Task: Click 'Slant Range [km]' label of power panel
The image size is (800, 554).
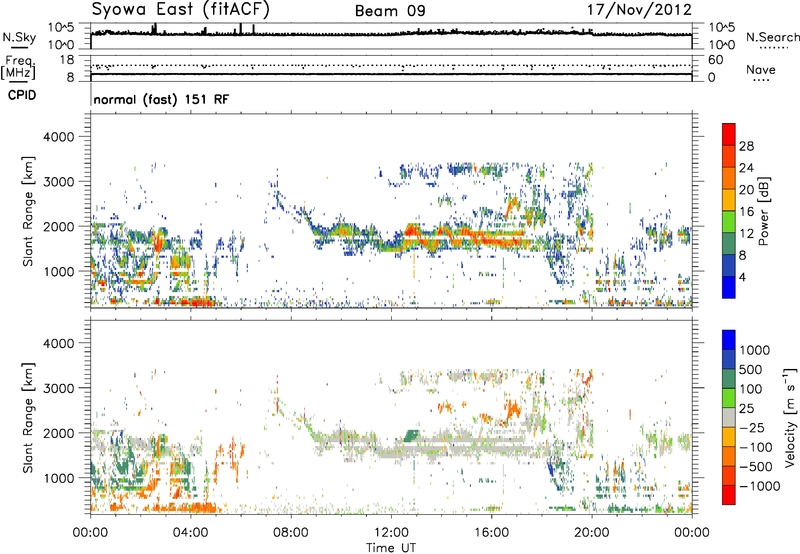Action: tap(28, 211)
